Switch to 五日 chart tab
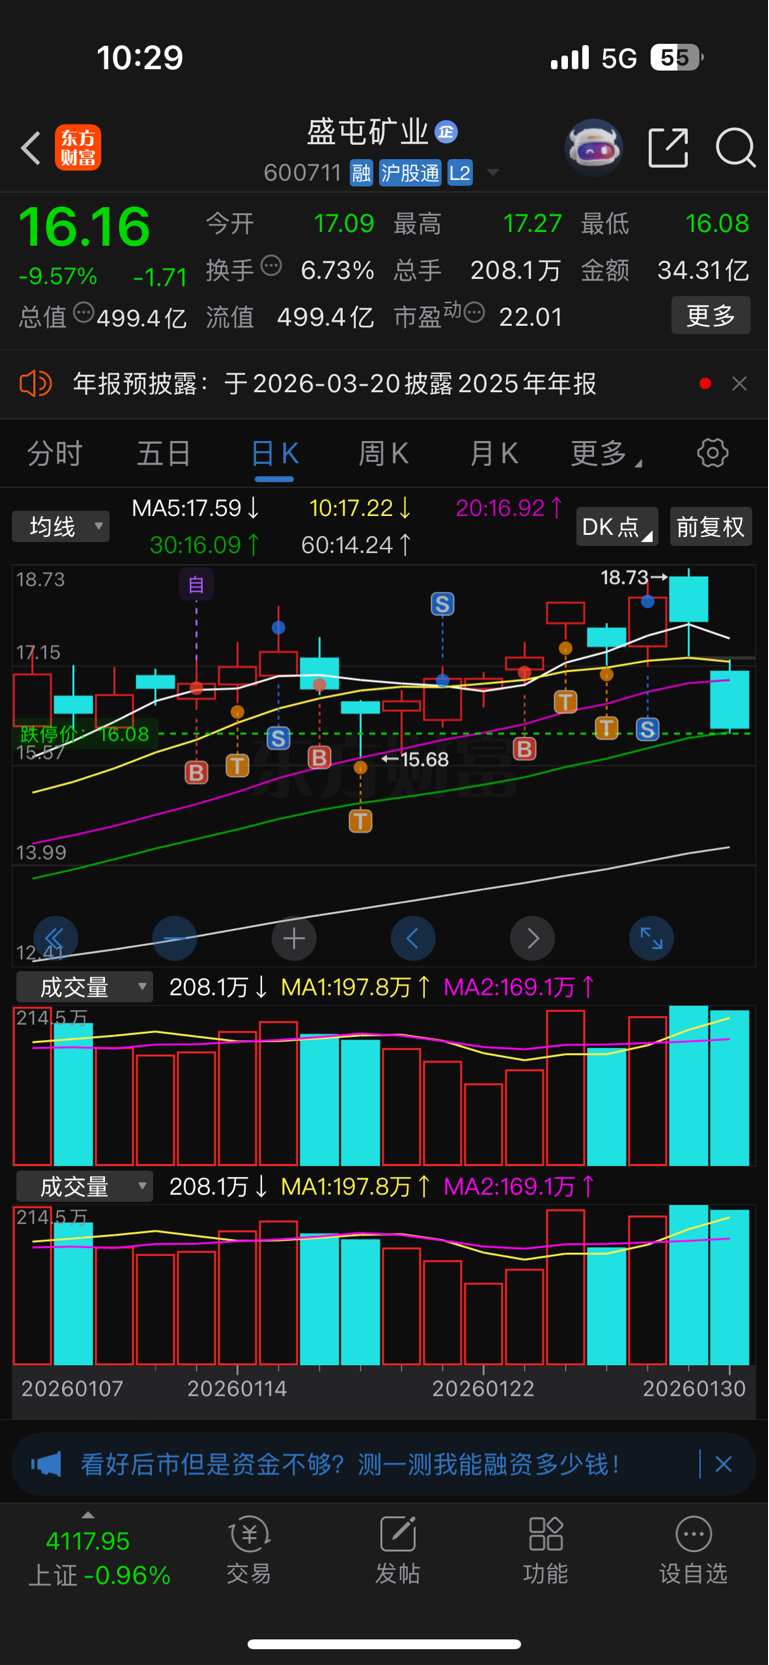This screenshot has height=1665, width=769. (164, 454)
